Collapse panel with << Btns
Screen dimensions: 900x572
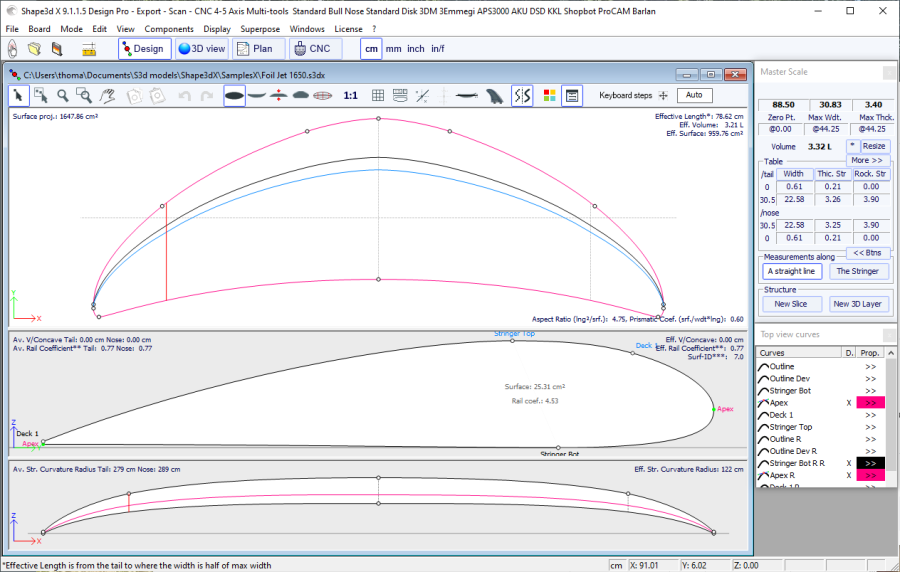[866, 253]
